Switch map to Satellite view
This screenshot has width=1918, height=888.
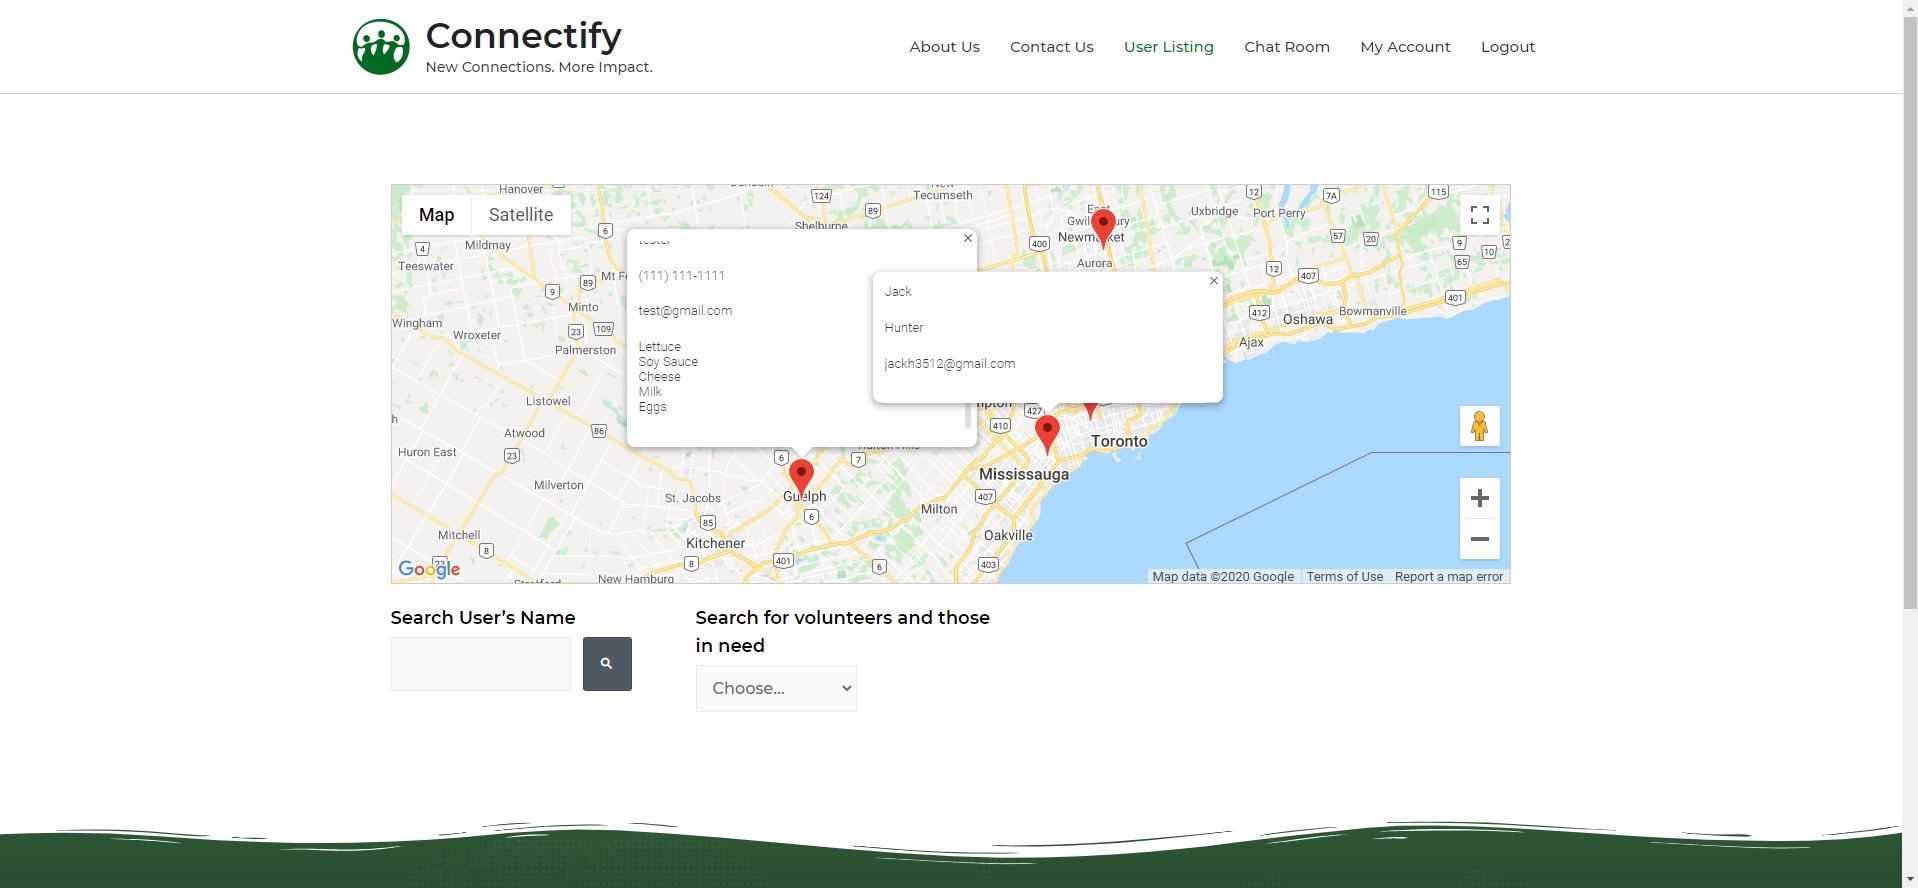(521, 215)
